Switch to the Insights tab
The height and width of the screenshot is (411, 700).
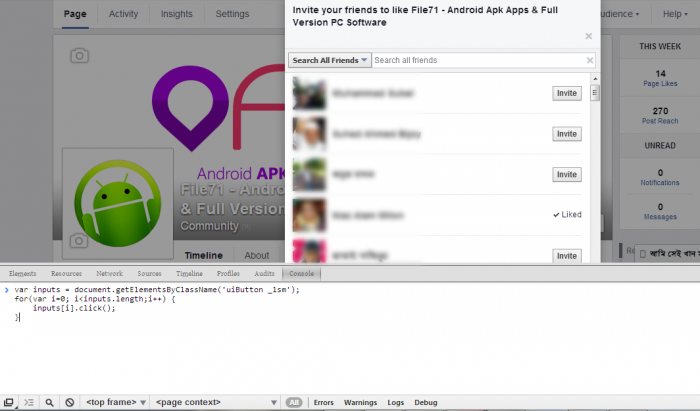click(x=176, y=14)
